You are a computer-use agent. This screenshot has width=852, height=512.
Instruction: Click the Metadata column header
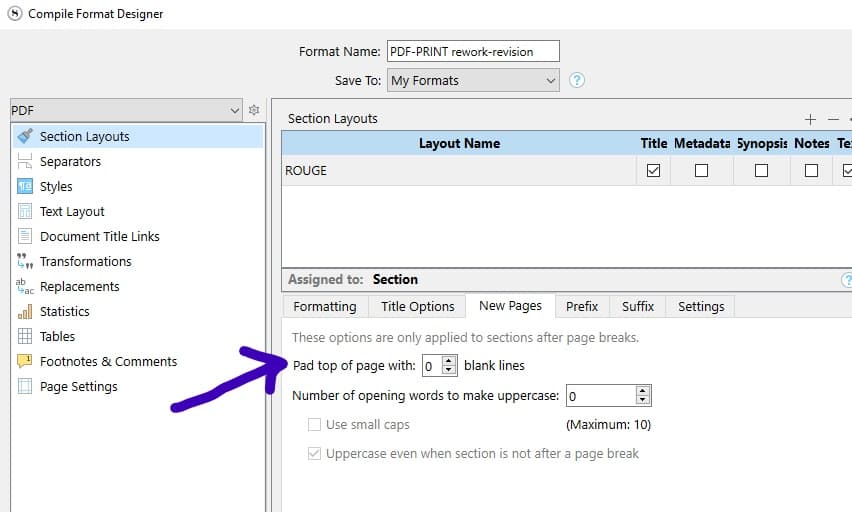(x=702, y=143)
